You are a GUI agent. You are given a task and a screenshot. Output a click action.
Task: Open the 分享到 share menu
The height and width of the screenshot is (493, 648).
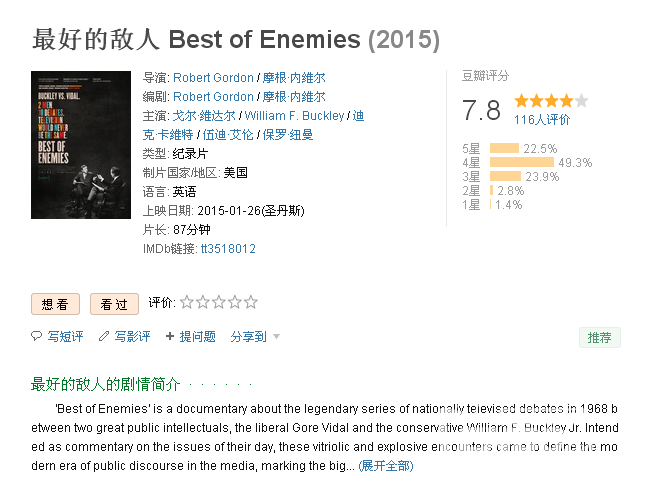click(x=248, y=336)
